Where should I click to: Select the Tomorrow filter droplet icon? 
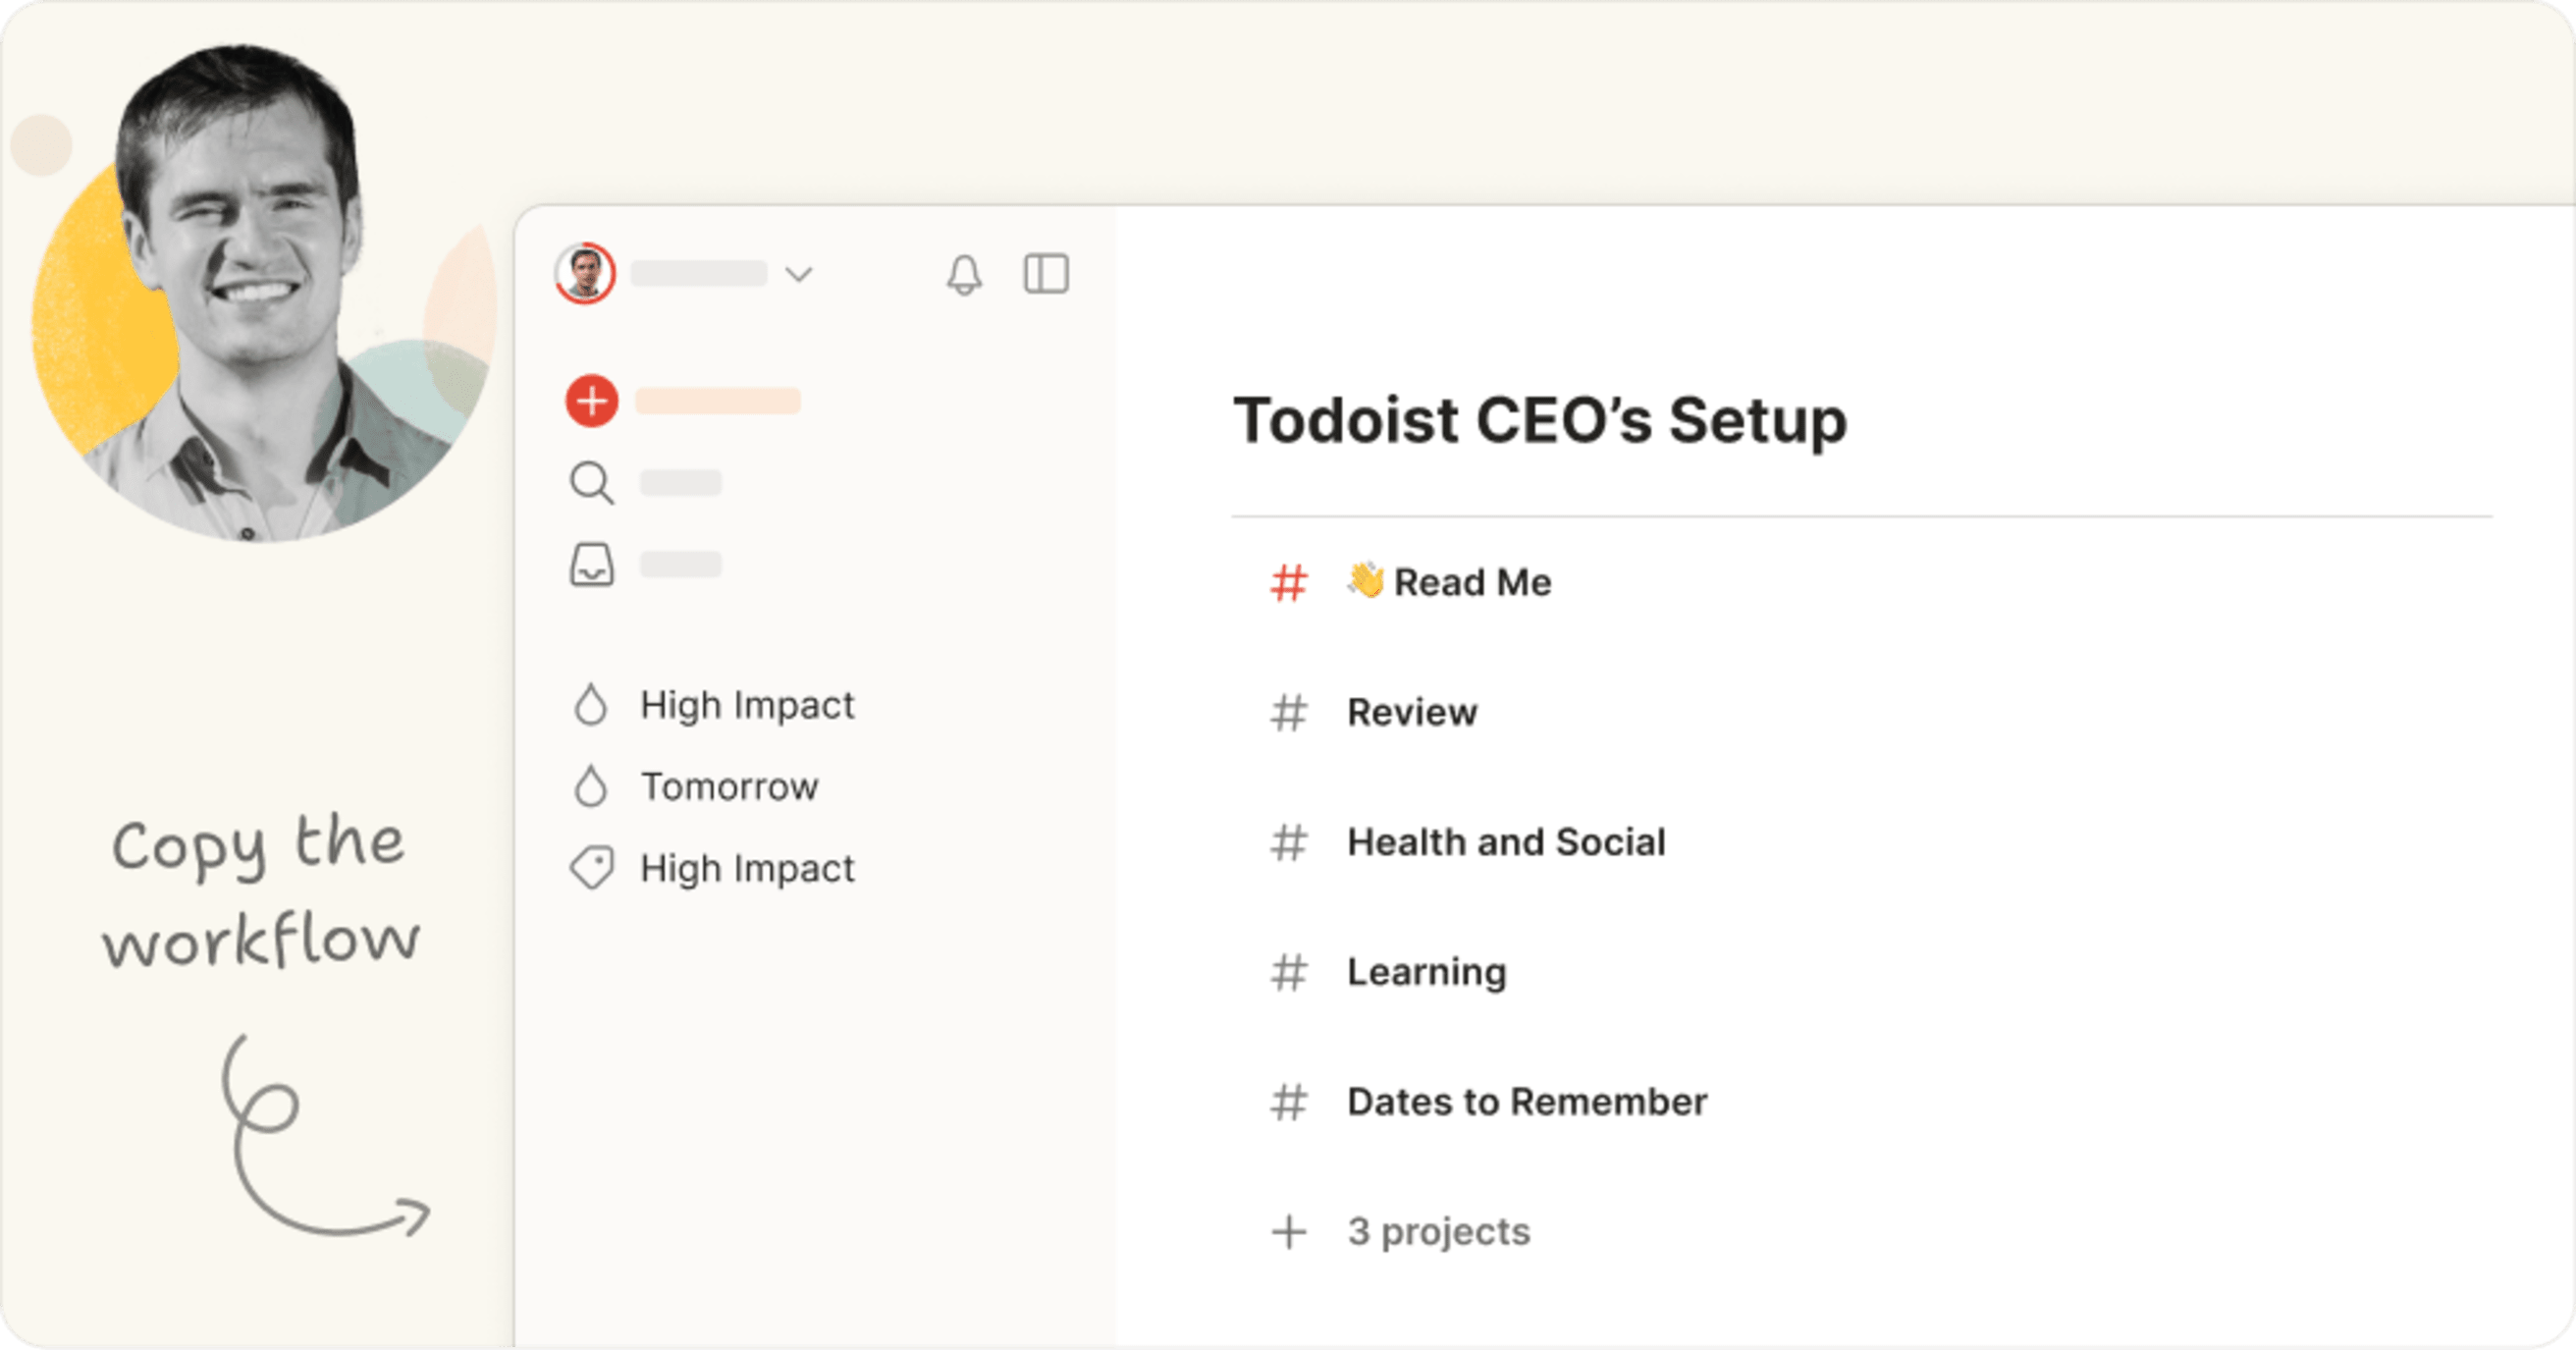[592, 786]
